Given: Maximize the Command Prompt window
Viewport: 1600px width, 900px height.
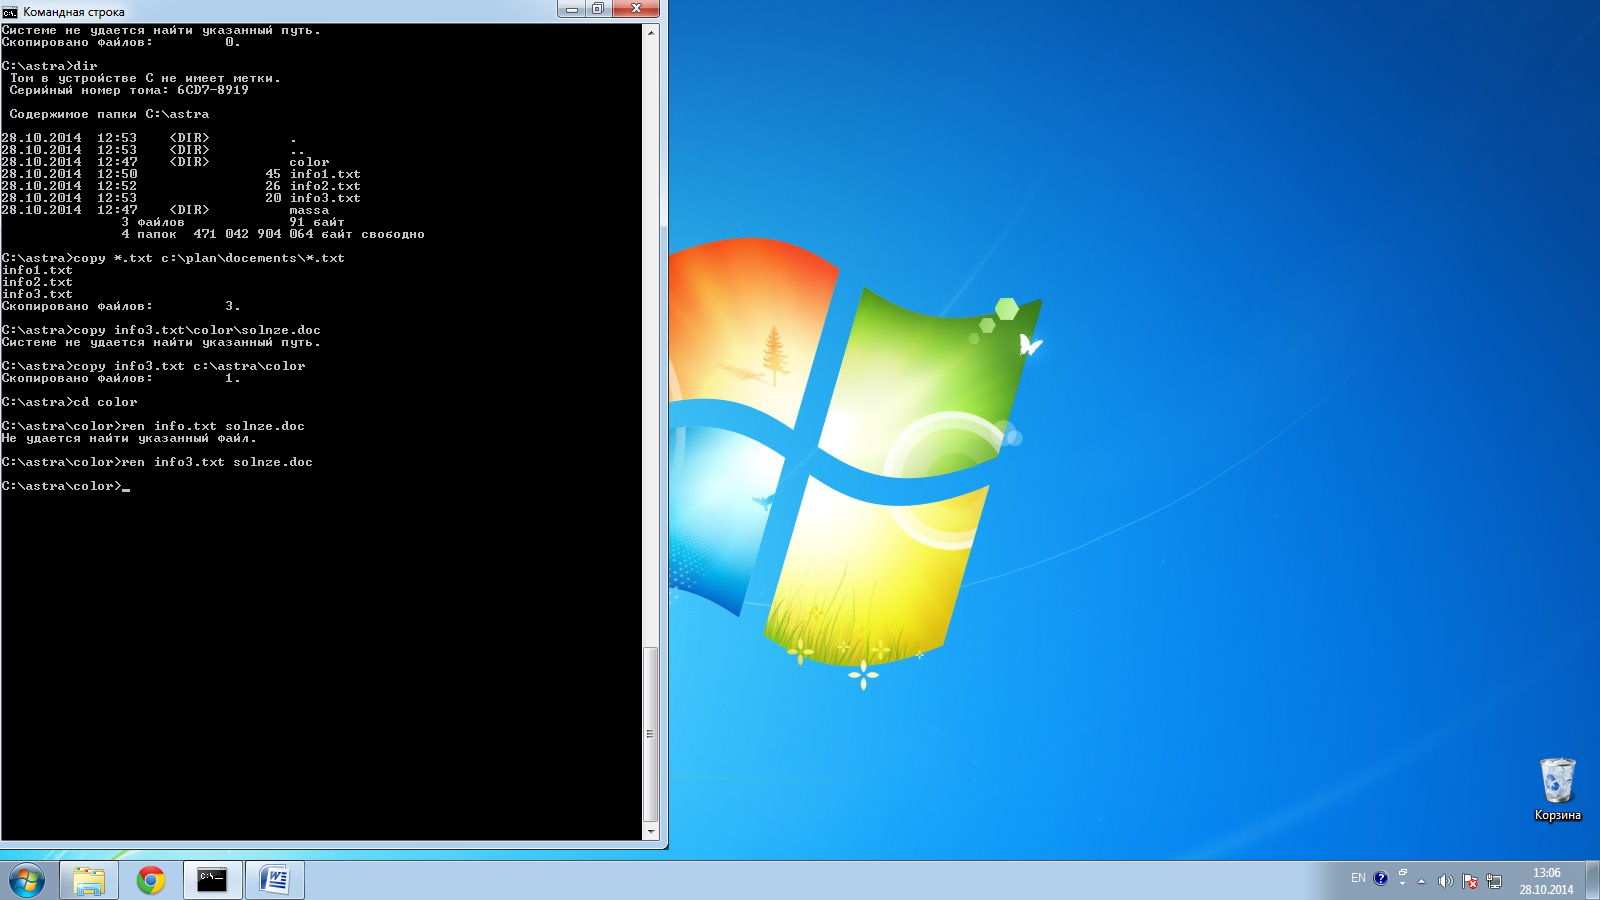Looking at the screenshot, I should point(598,9).
